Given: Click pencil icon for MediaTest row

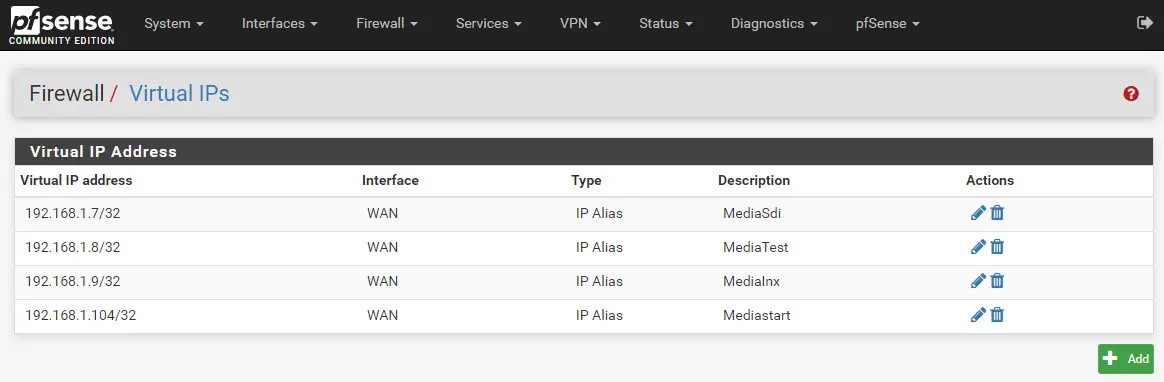Looking at the screenshot, I should point(978,247).
